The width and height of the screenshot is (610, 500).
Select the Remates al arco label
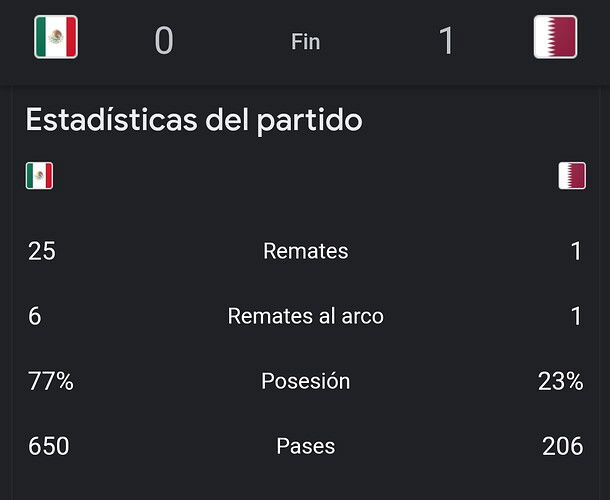(305, 316)
